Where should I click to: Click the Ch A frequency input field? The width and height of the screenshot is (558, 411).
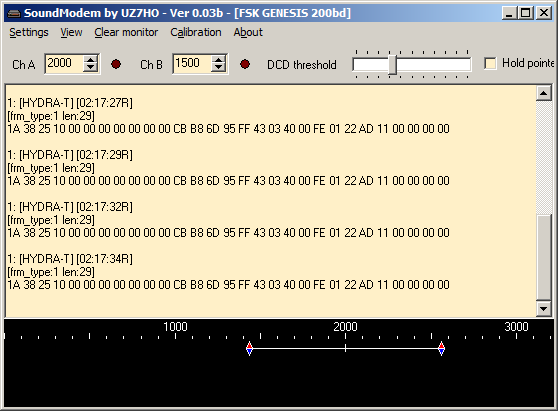coord(65,64)
